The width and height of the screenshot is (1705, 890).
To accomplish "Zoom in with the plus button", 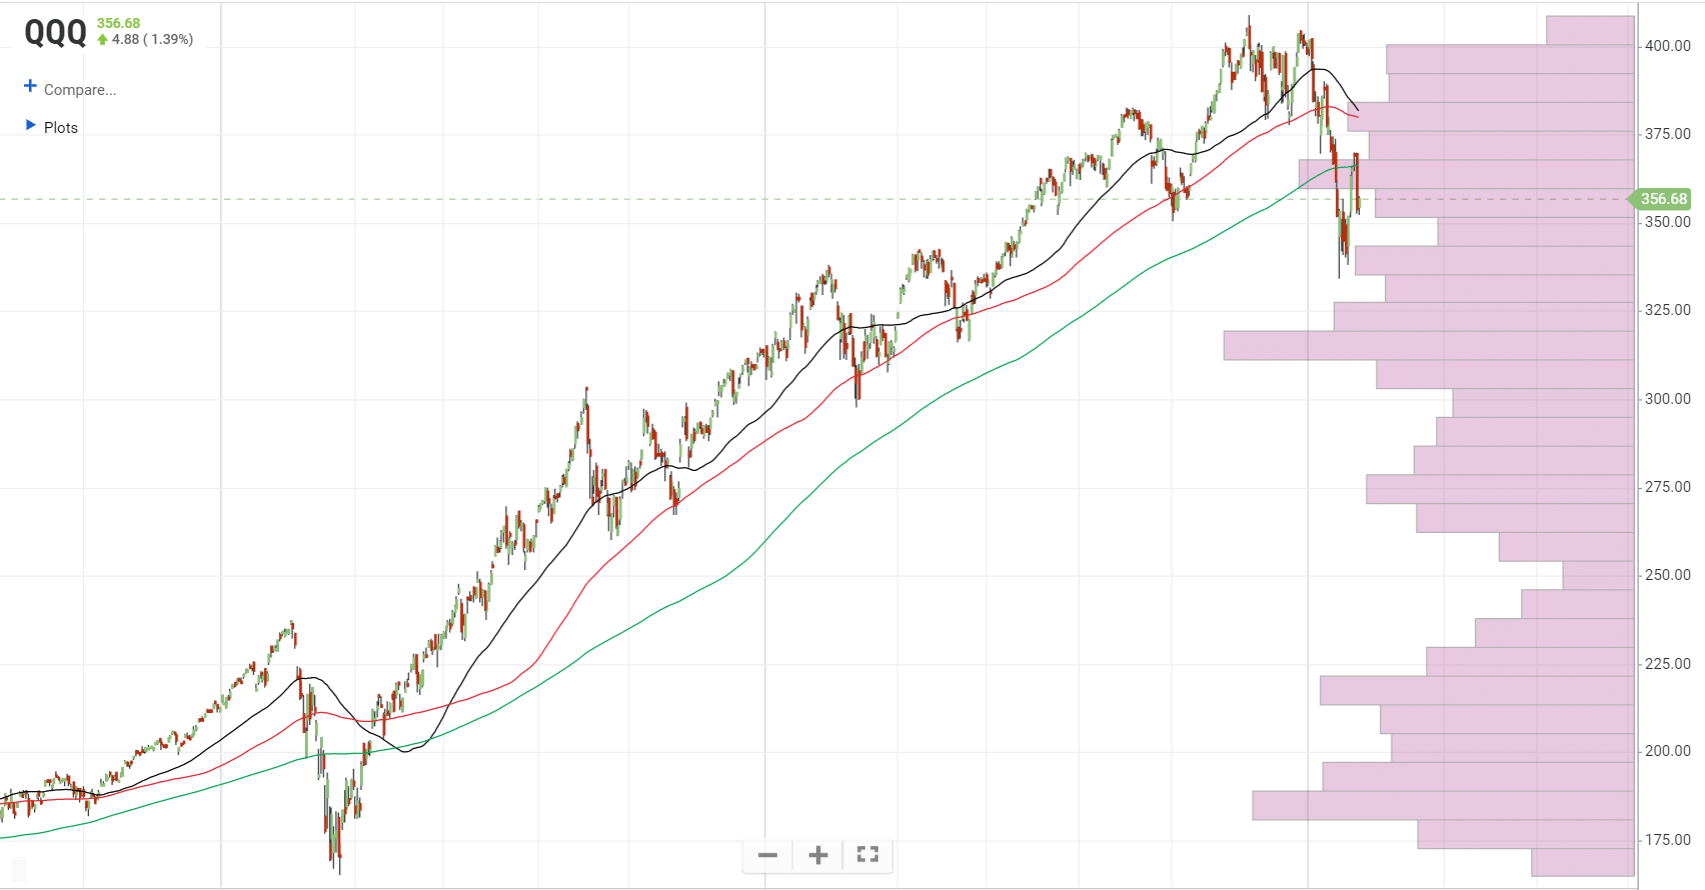I will pos(818,855).
